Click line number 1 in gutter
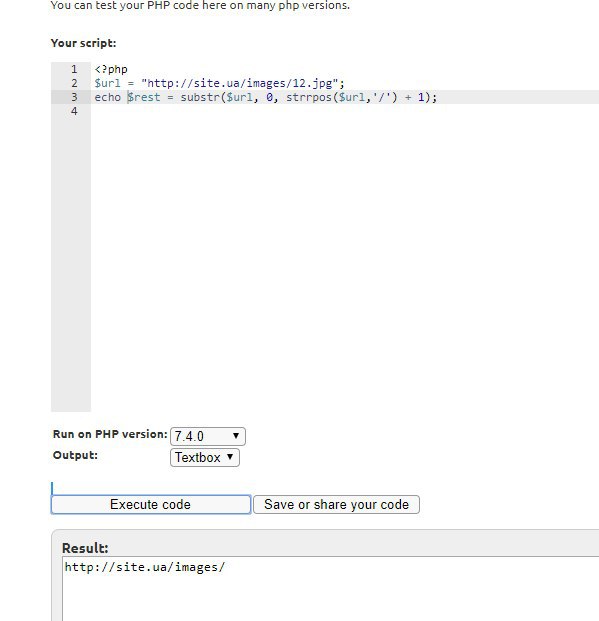599x621 pixels. click(x=74, y=69)
